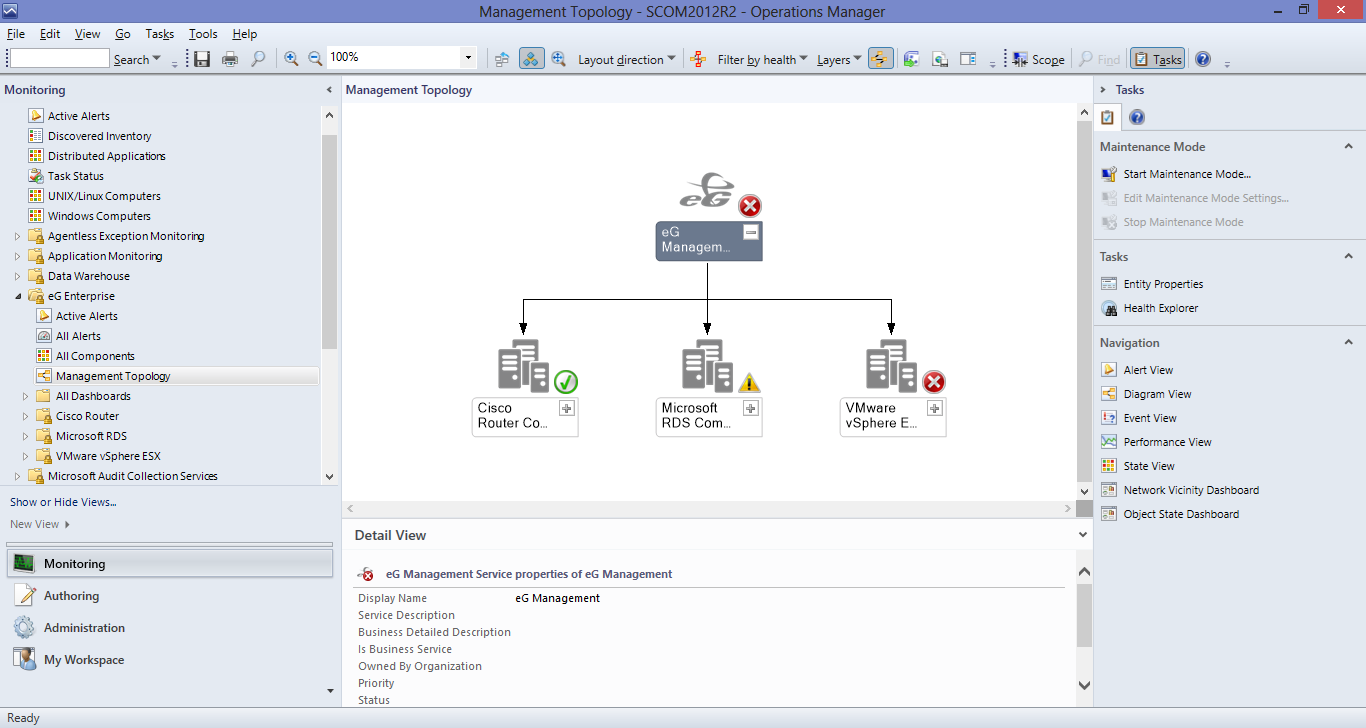Toggle the highlighted connector toolbar button
The height and width of the screenshot is (728, 1366).
(881, 59)
